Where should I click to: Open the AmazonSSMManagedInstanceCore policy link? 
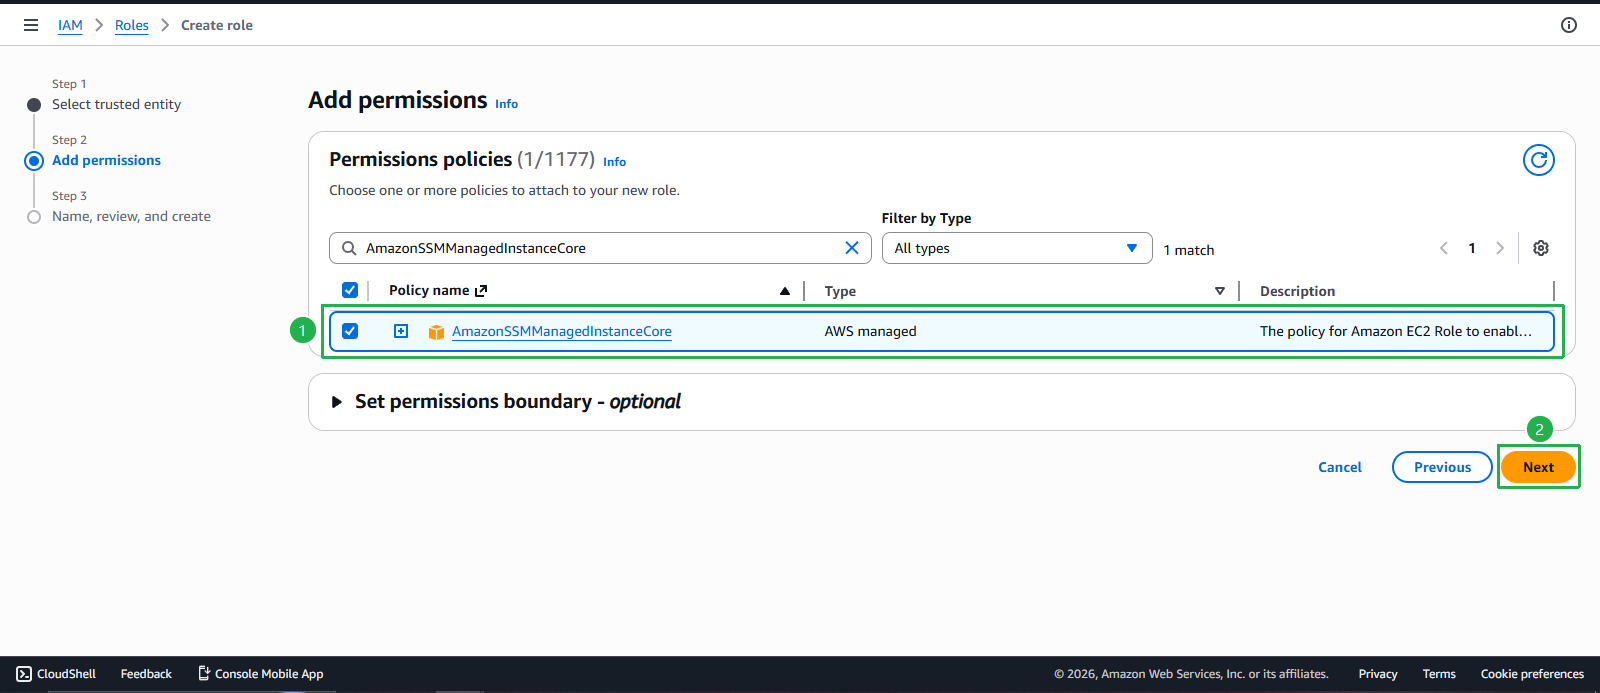(x=562, y=331)
